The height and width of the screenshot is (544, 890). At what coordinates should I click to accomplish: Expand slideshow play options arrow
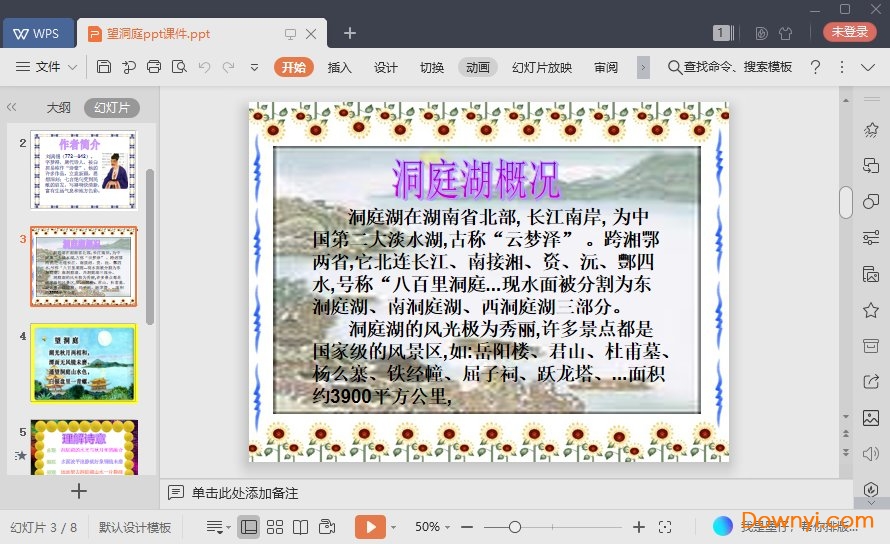[393, 527]
